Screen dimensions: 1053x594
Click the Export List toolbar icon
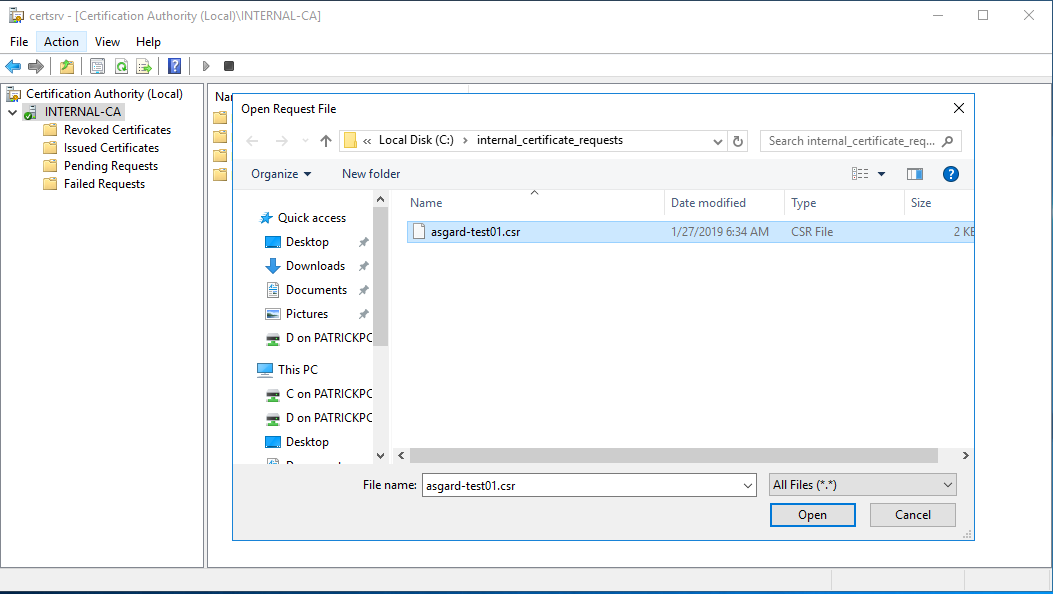(144, 66)
